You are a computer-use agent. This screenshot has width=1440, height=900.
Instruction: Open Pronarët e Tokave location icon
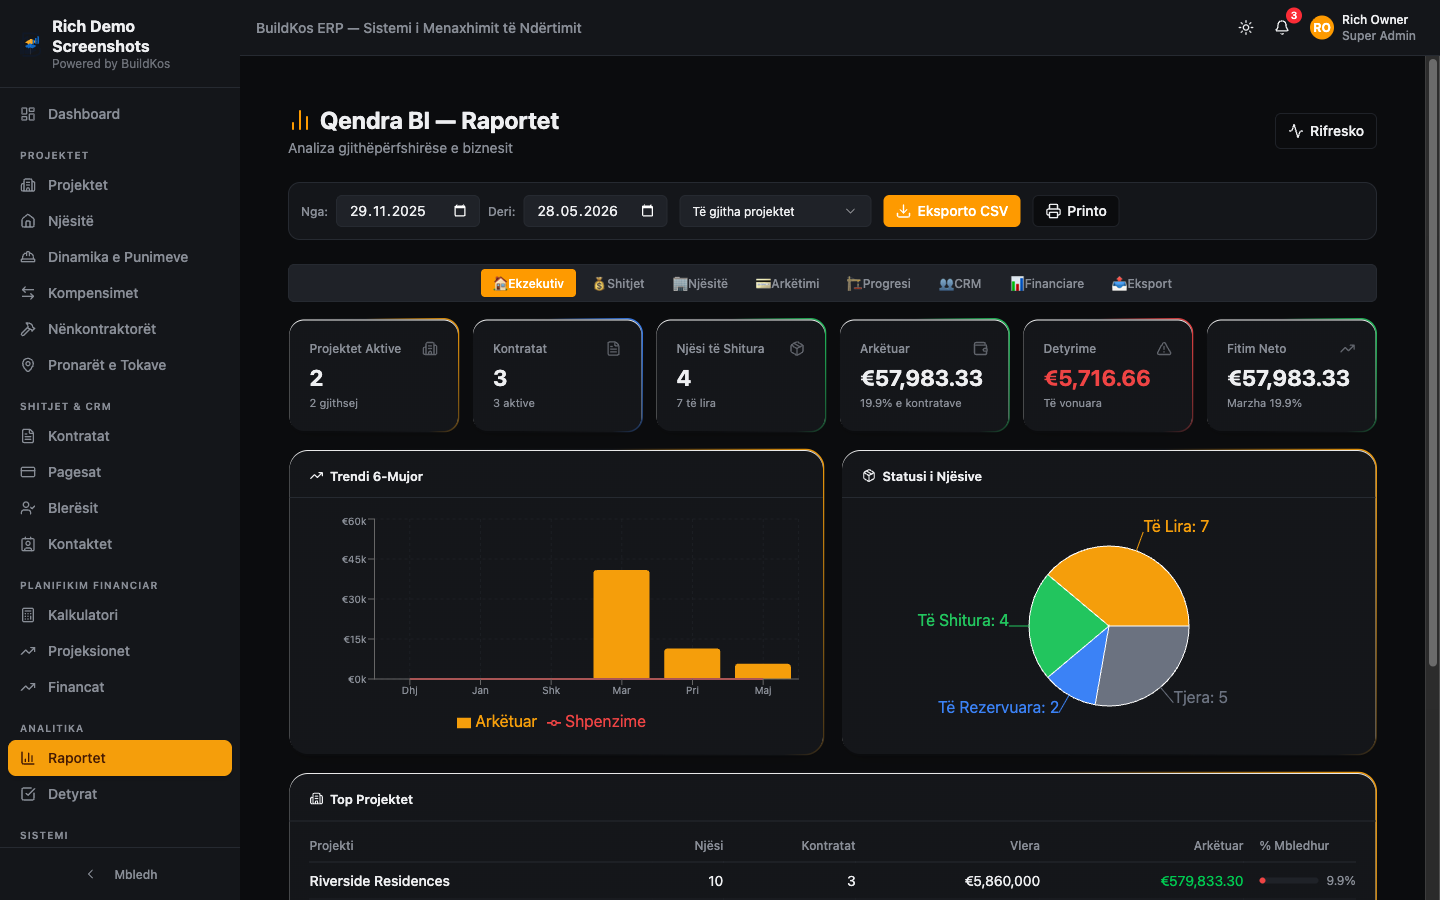28,365
